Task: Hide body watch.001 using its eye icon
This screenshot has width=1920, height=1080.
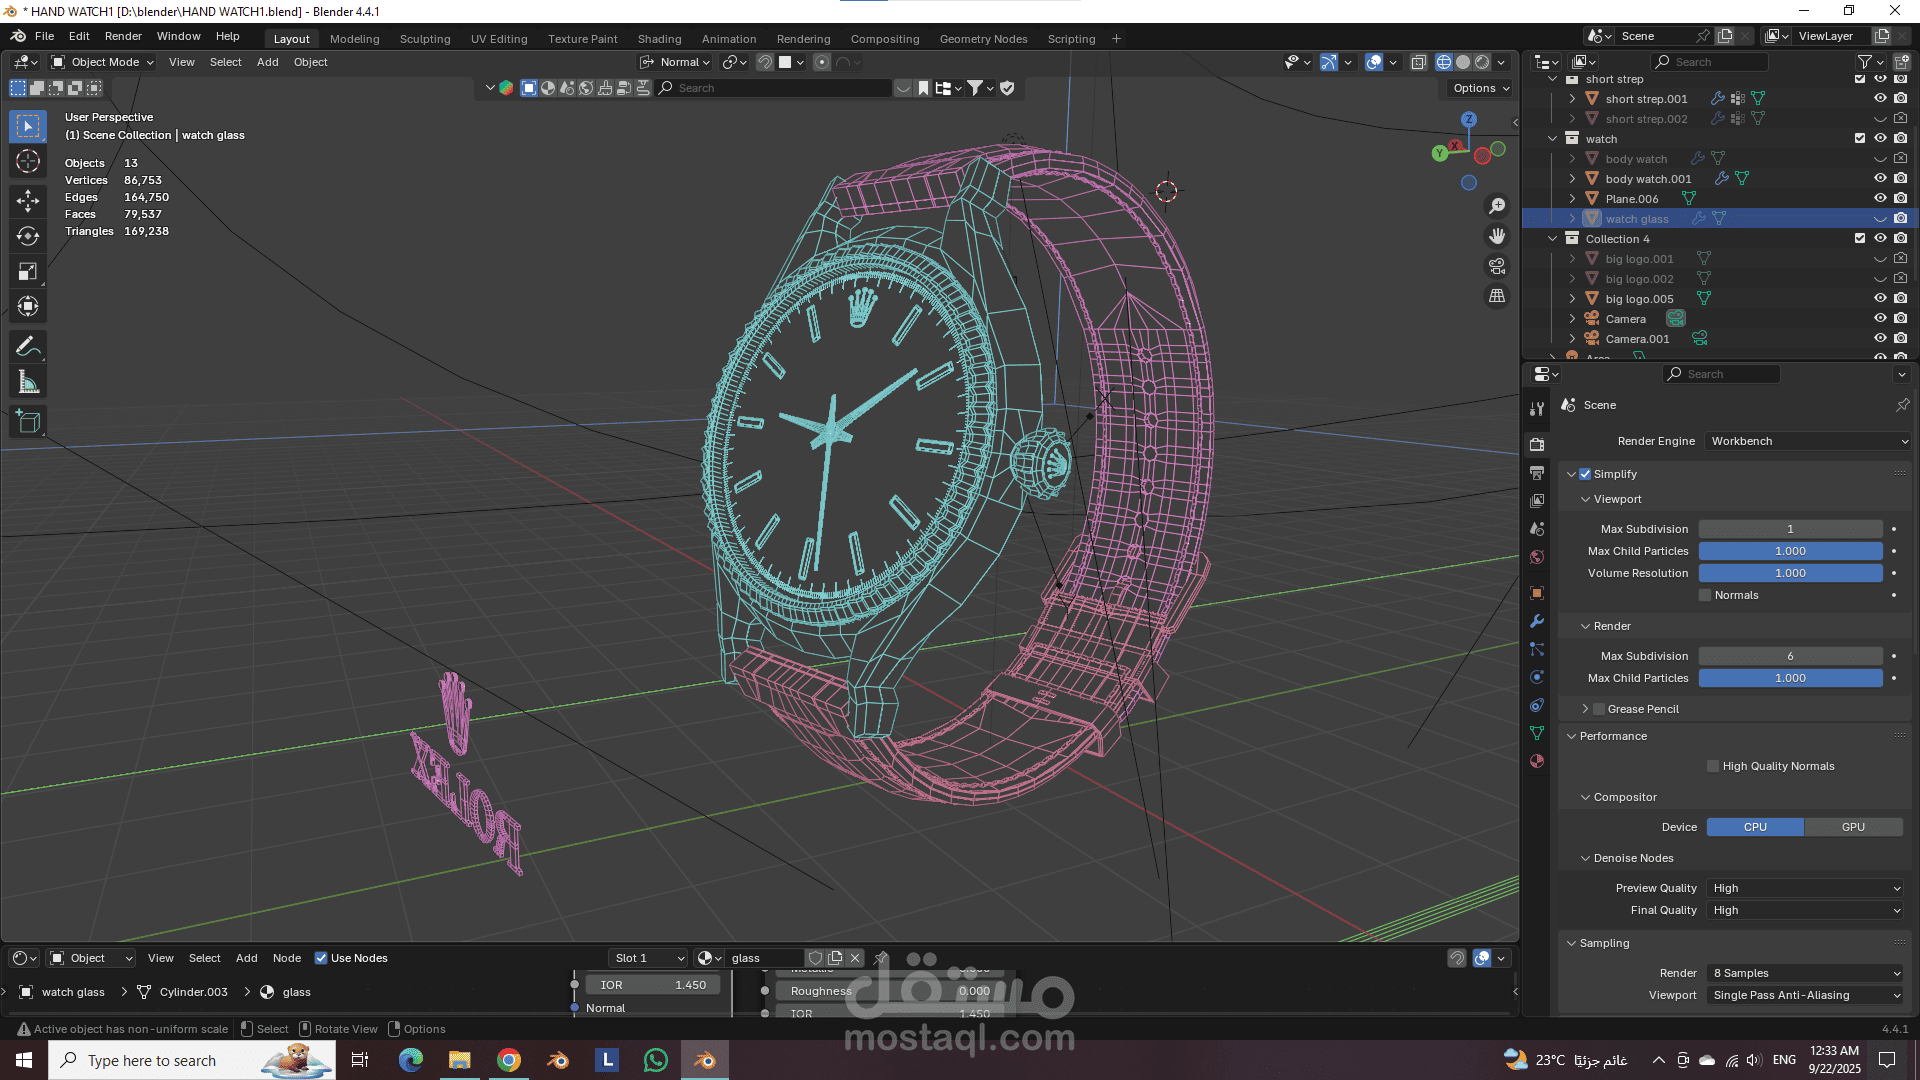Action: click(1880, 178)
